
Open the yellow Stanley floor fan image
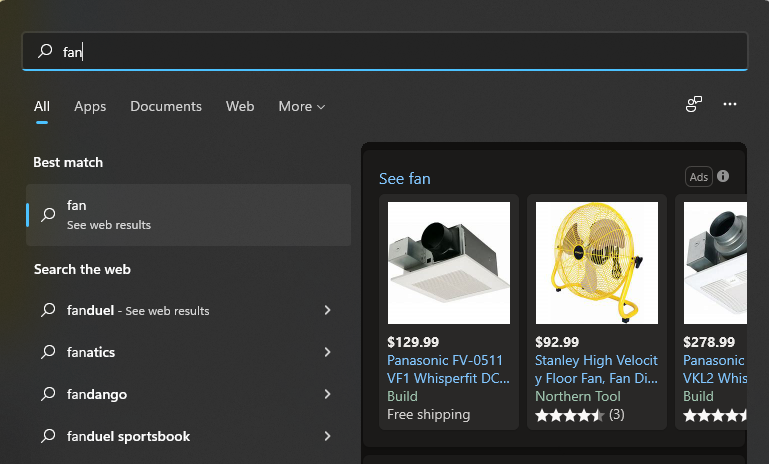coord(597,263)
